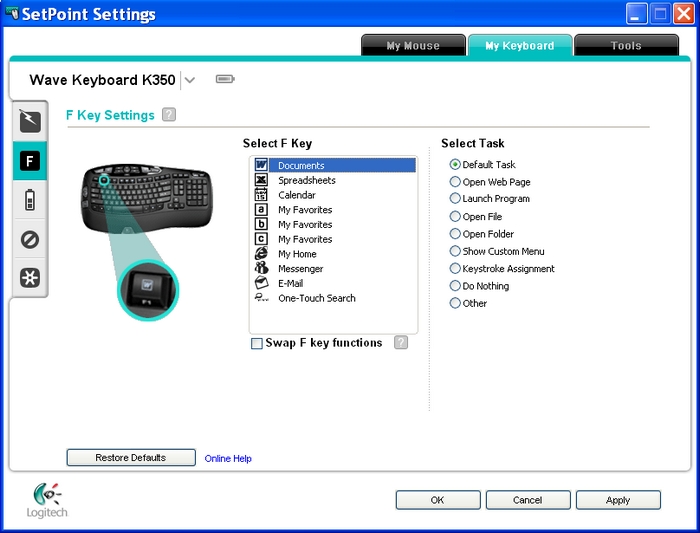Click the zoomed F key preview circle
Screen dimensions: 700x533
click(x=148, y=290)
